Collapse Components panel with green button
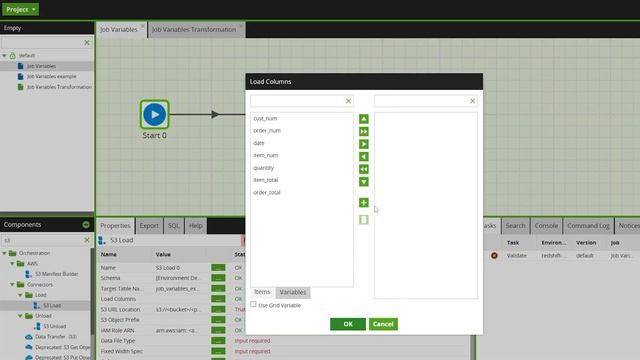The width and height of the screenshot is (640, 360). [86, 225]
